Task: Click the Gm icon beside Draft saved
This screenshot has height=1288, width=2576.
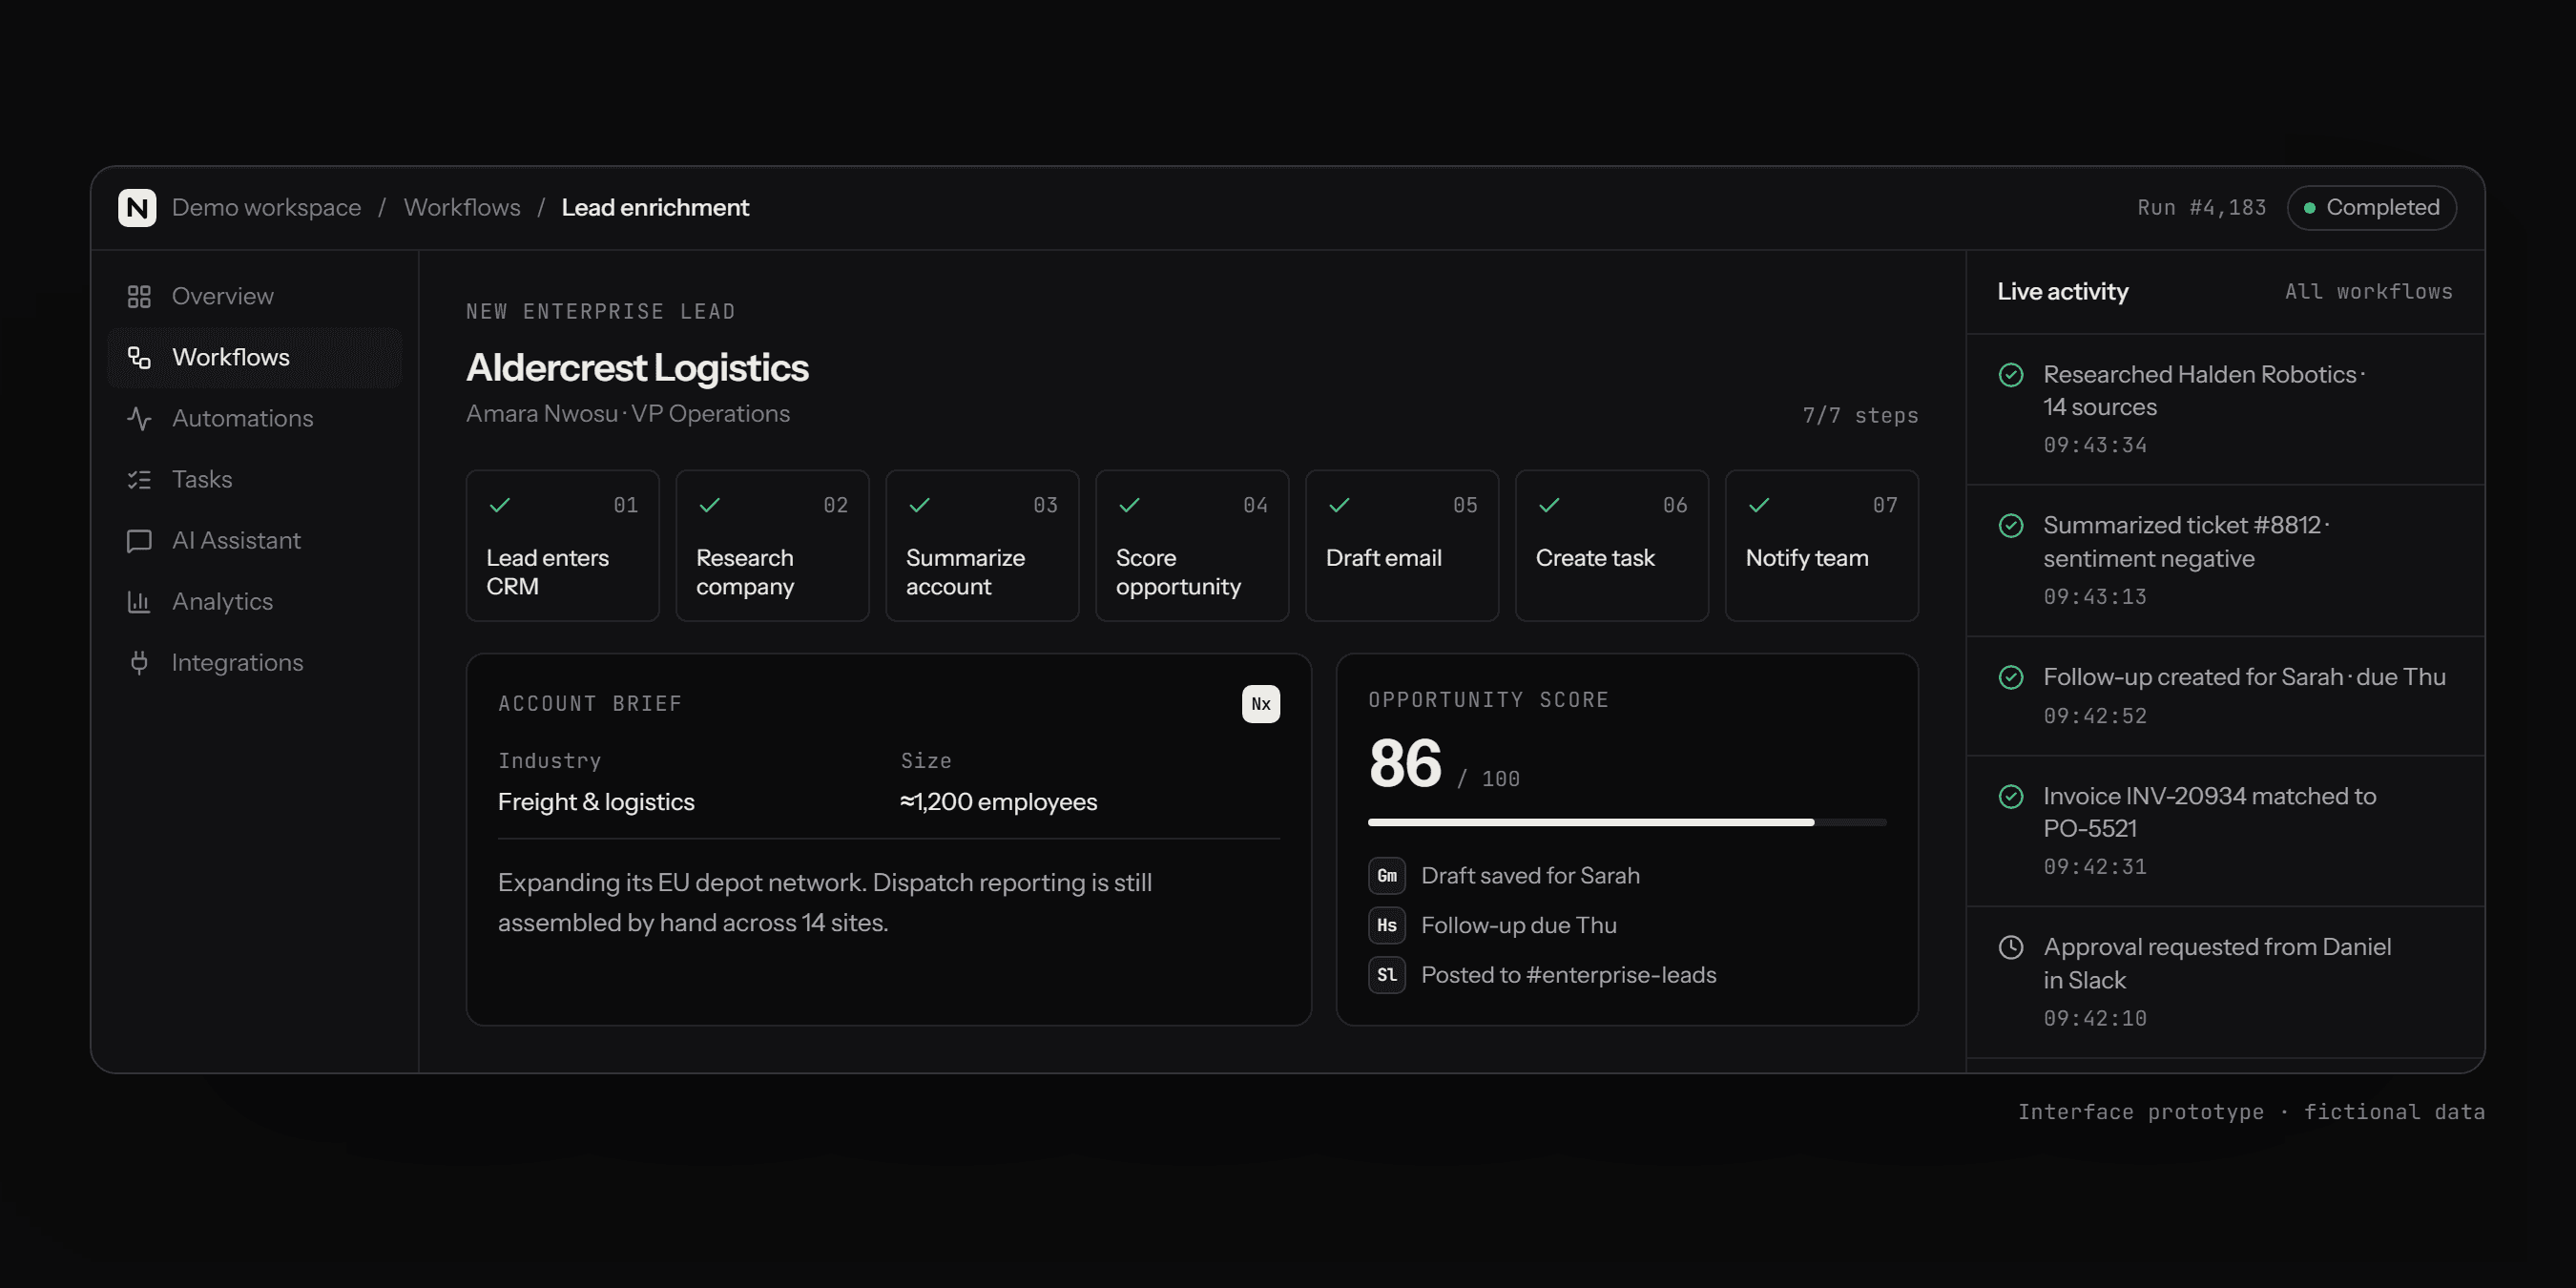Action: 1387,876
